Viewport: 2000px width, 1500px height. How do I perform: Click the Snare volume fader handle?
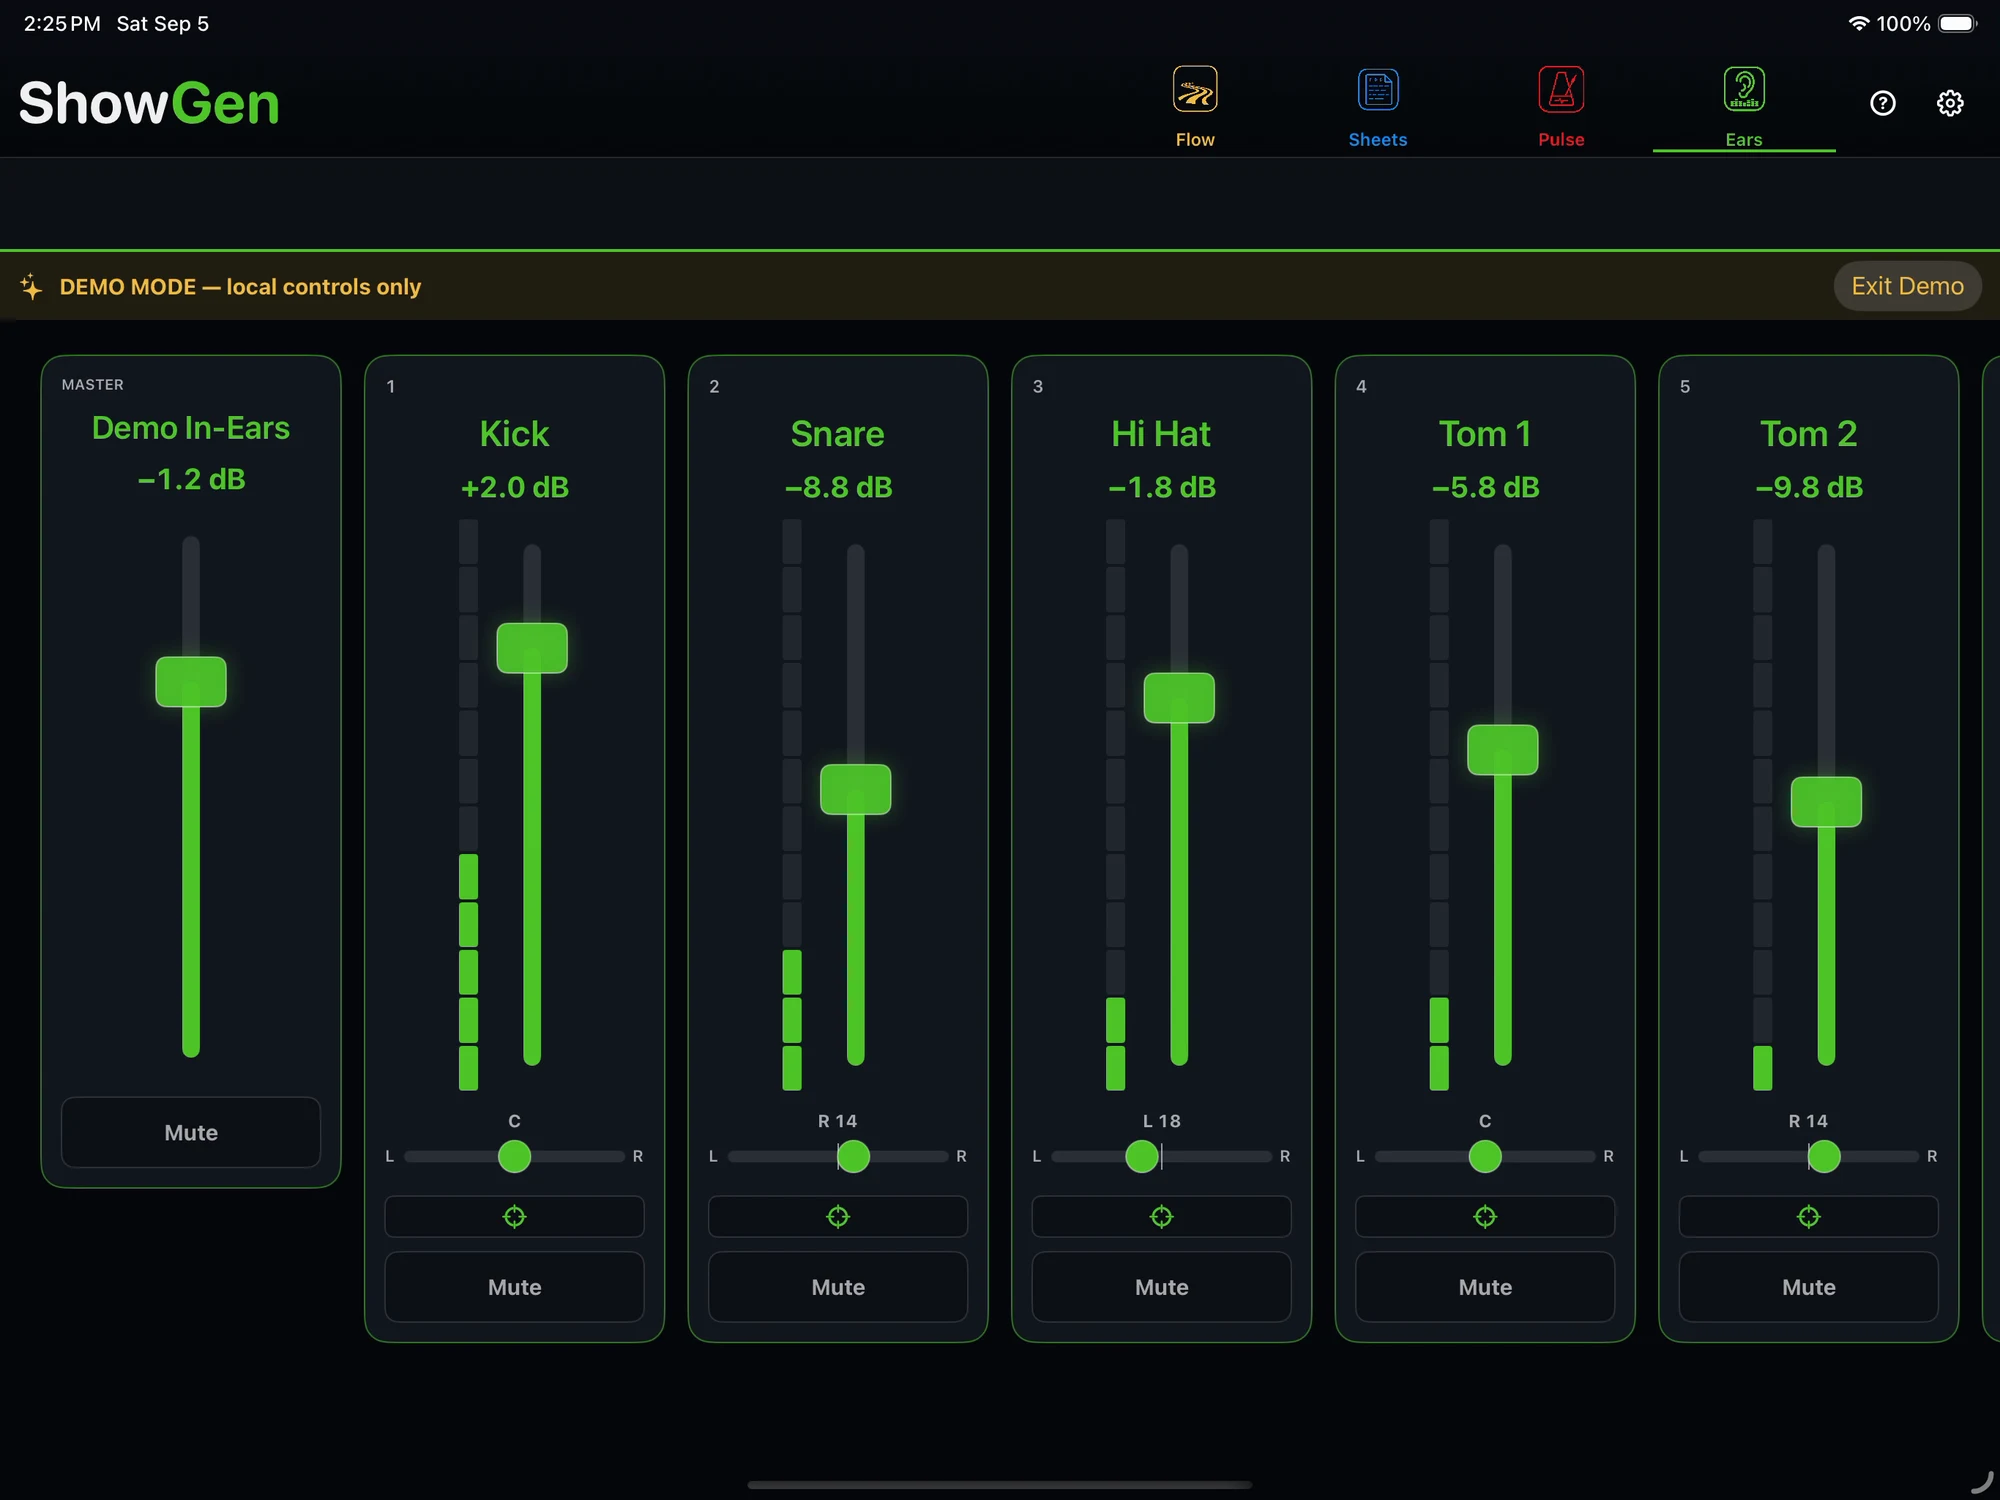coord(855,789)
